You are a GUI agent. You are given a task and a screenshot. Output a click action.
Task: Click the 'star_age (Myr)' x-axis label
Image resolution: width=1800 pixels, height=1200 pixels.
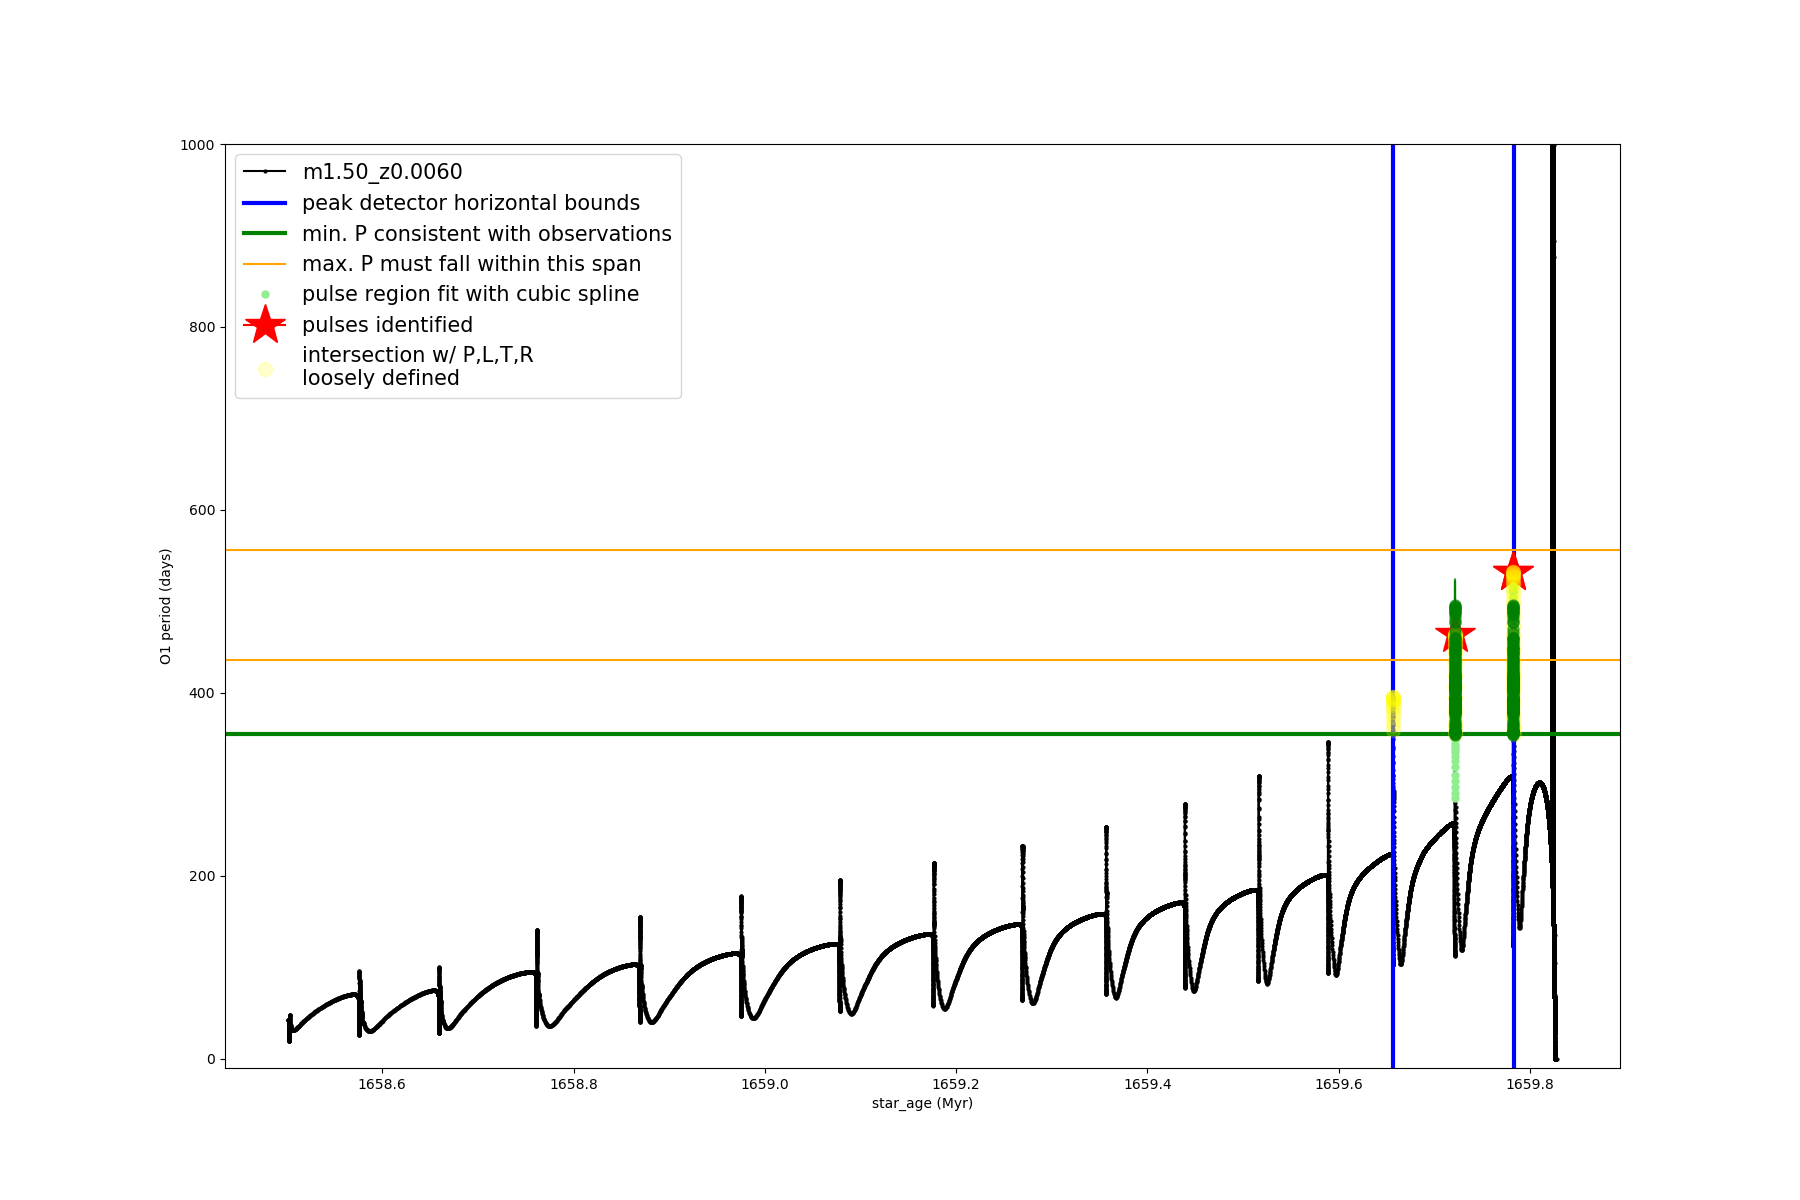click(x=922, y=1103)
